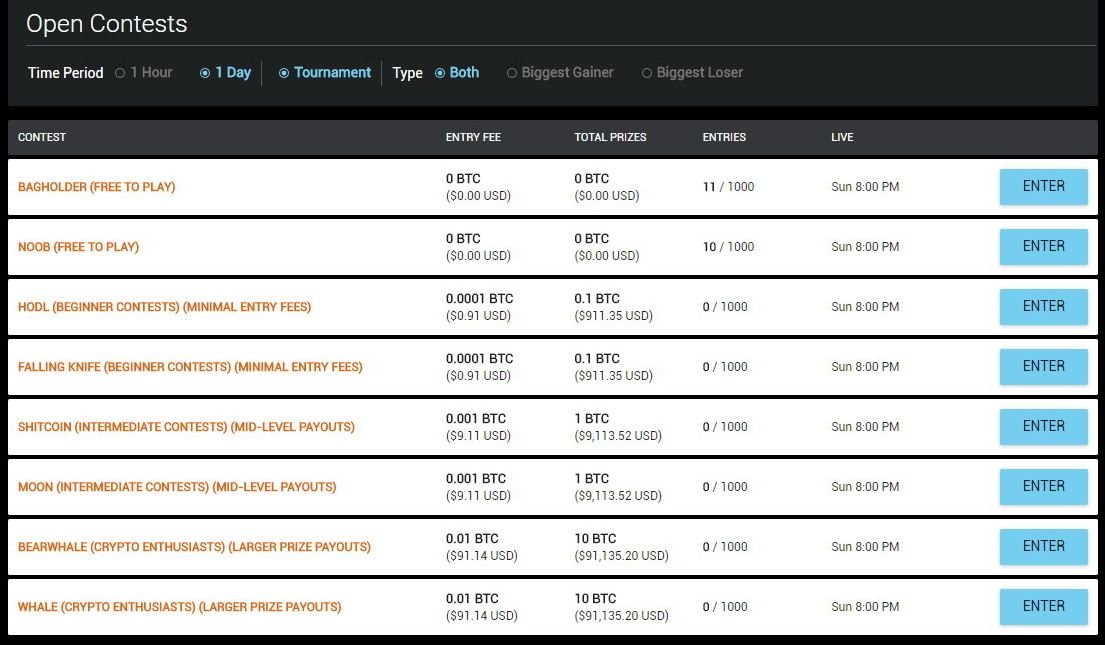
Task: Click BEARWHALE's 0.01 BTC entry fee
Action: (471, 538)
